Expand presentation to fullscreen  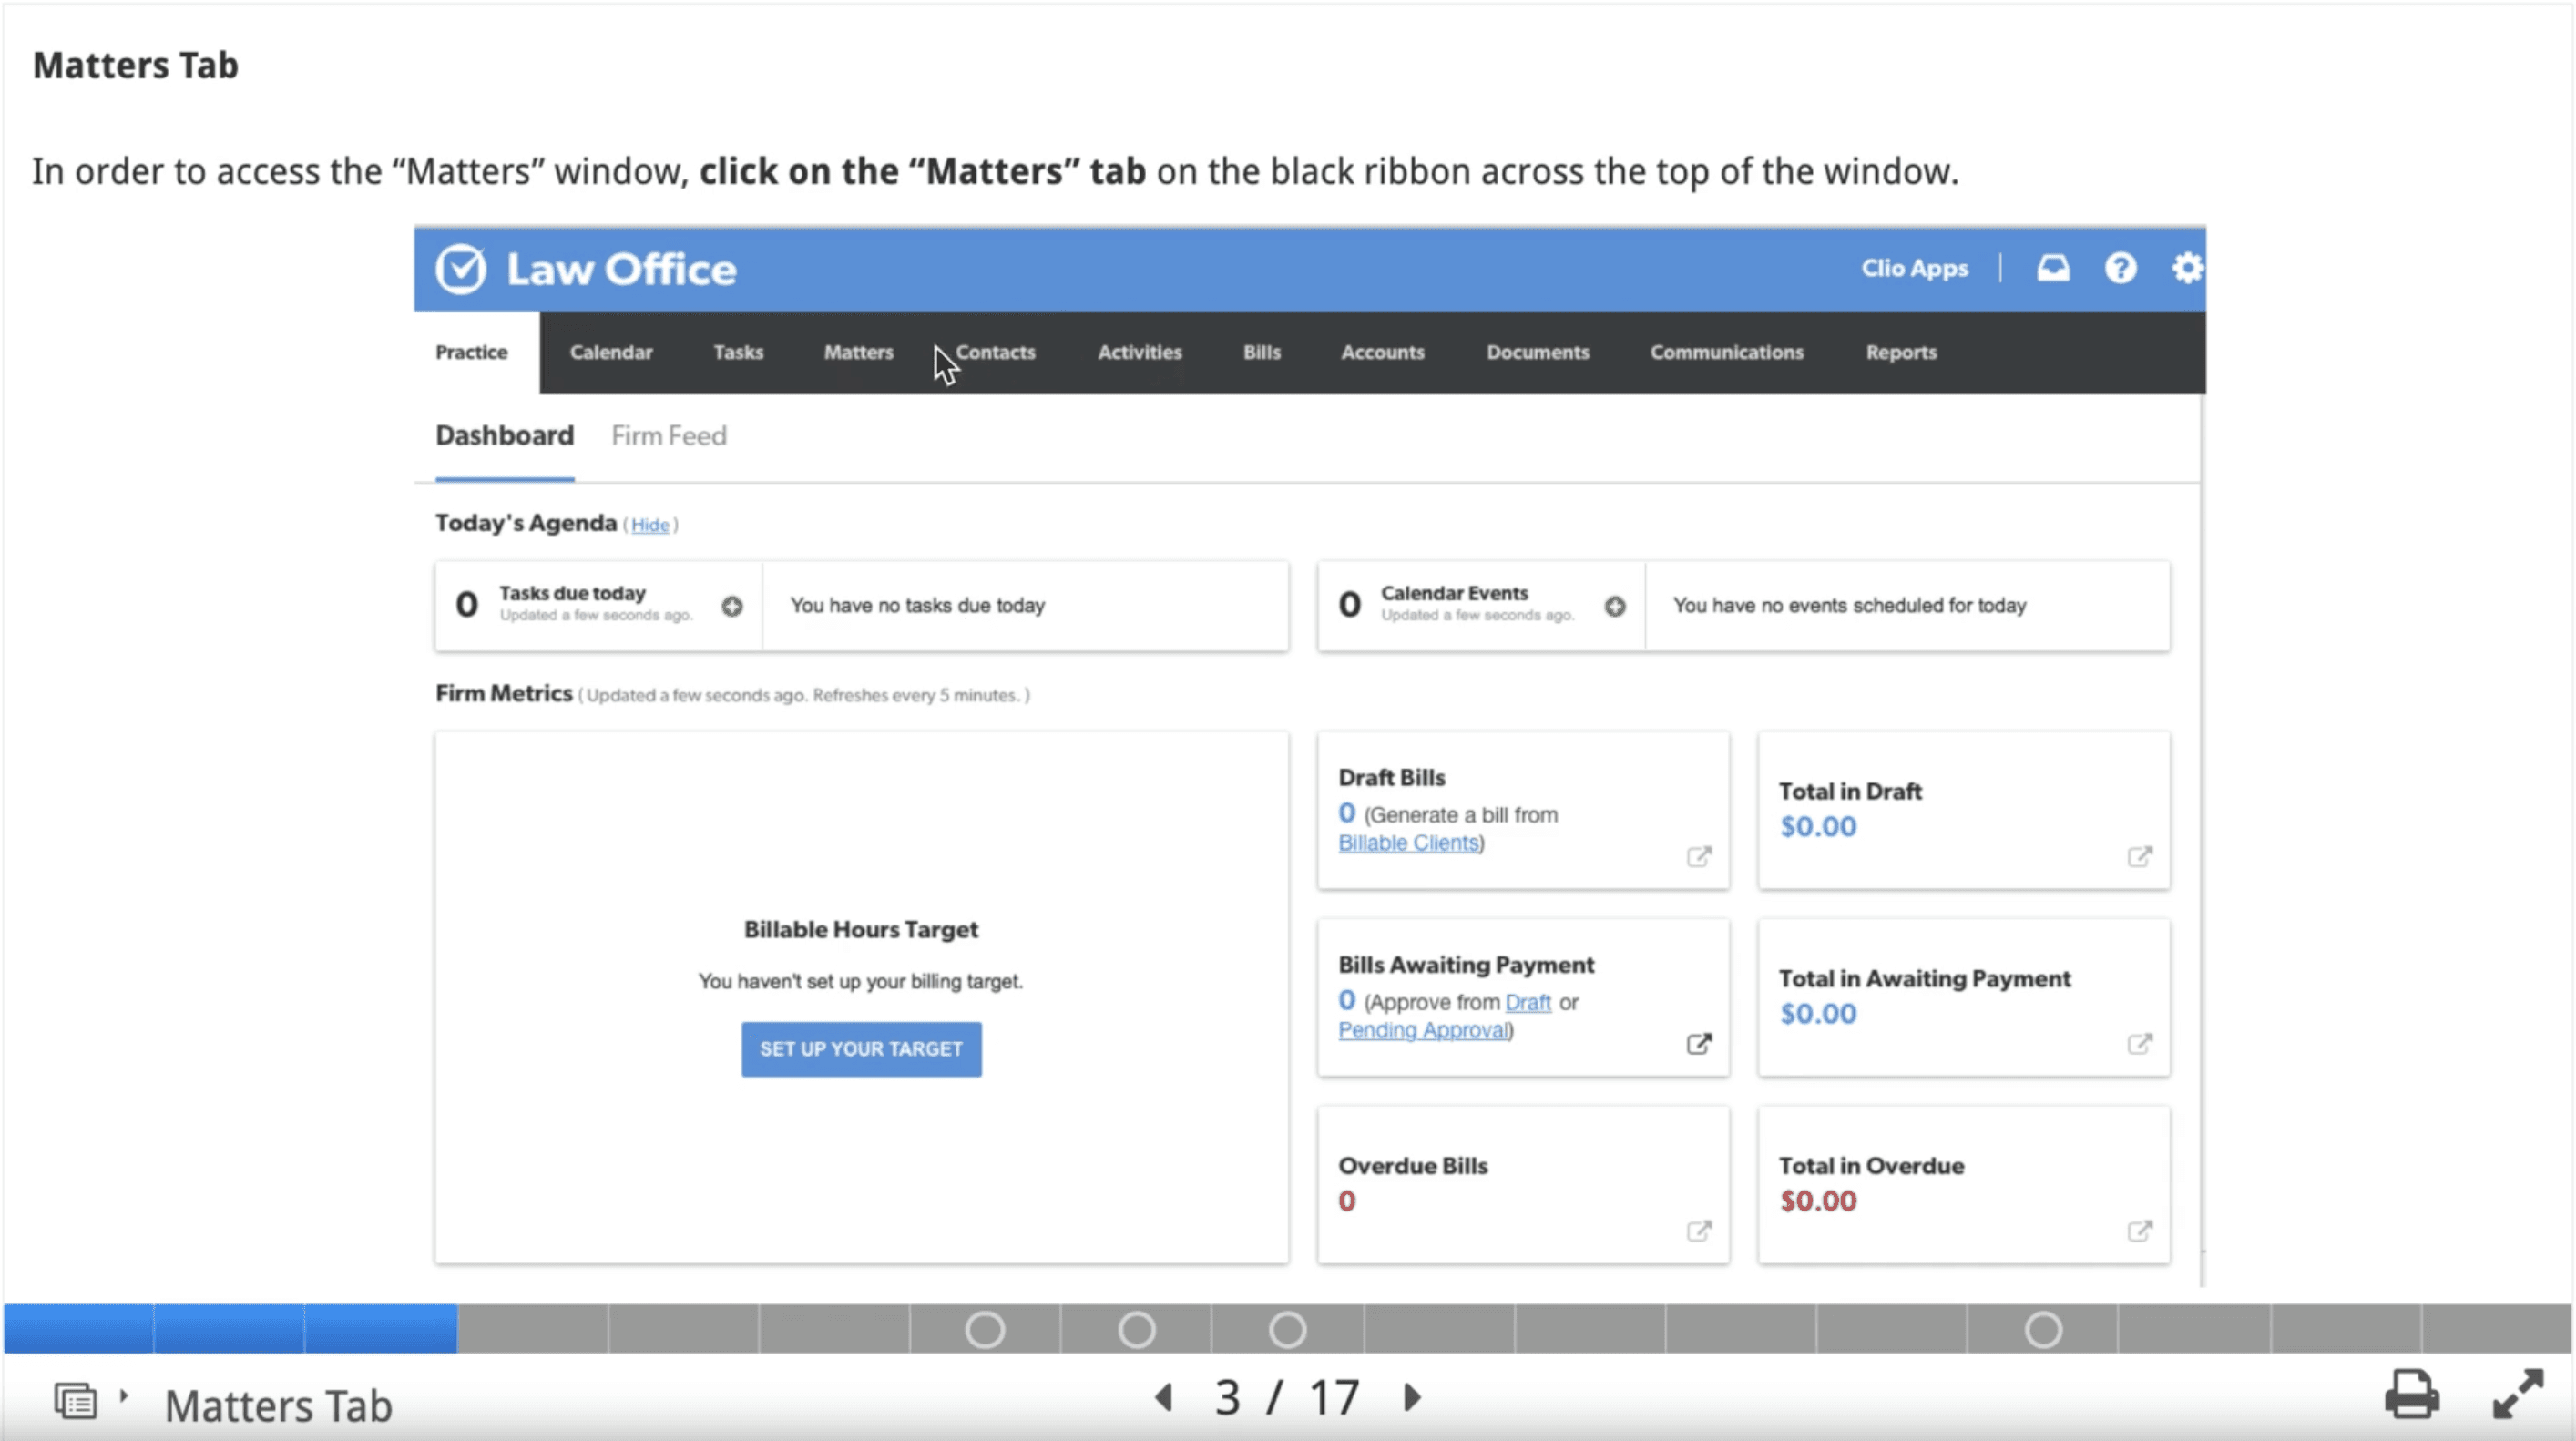2517,1395
